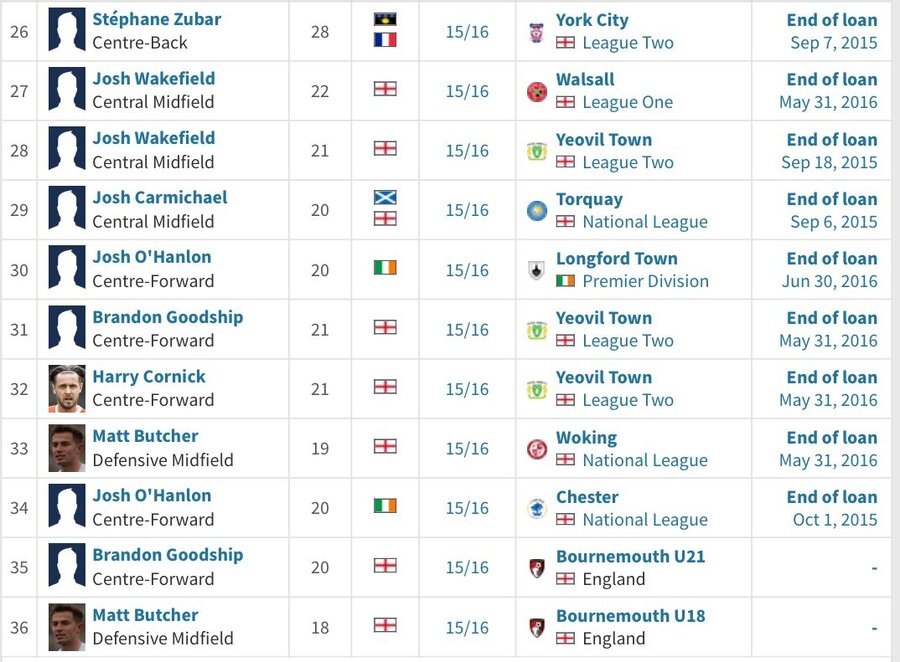Screen dimensions: 900x662
Task: Click Josh Carmichael's Scotland flag icon
Action: tap(385, 198)
